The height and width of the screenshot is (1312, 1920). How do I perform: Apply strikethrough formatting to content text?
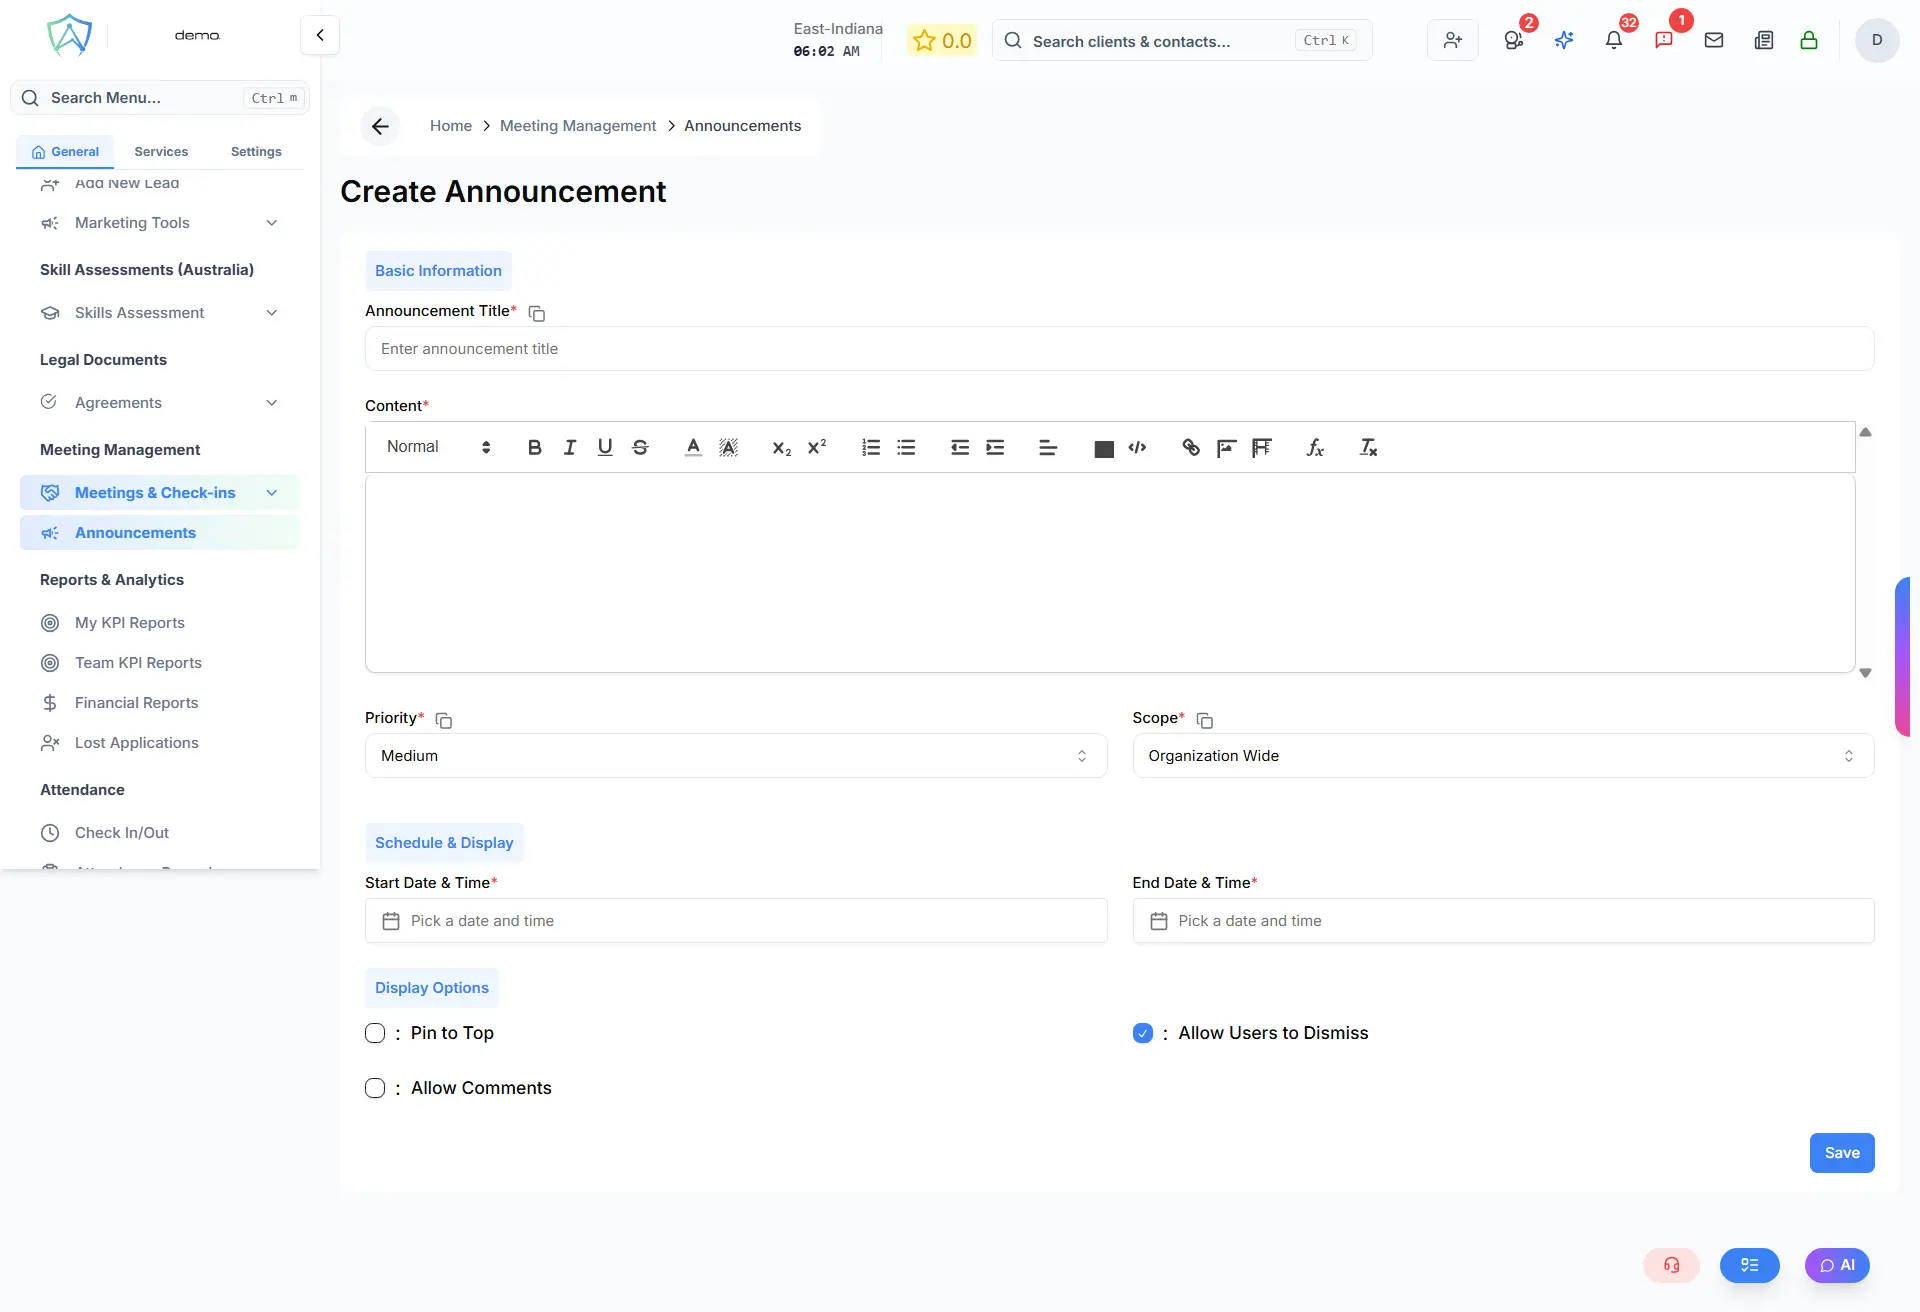coord(640,447)
